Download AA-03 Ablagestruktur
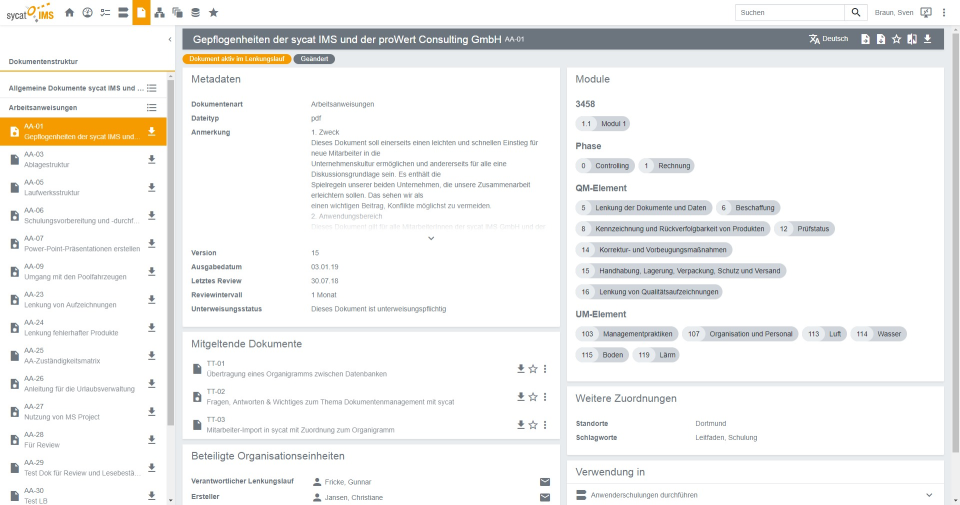The height and width of the screenshot is (505, 960). coord(152,159)
